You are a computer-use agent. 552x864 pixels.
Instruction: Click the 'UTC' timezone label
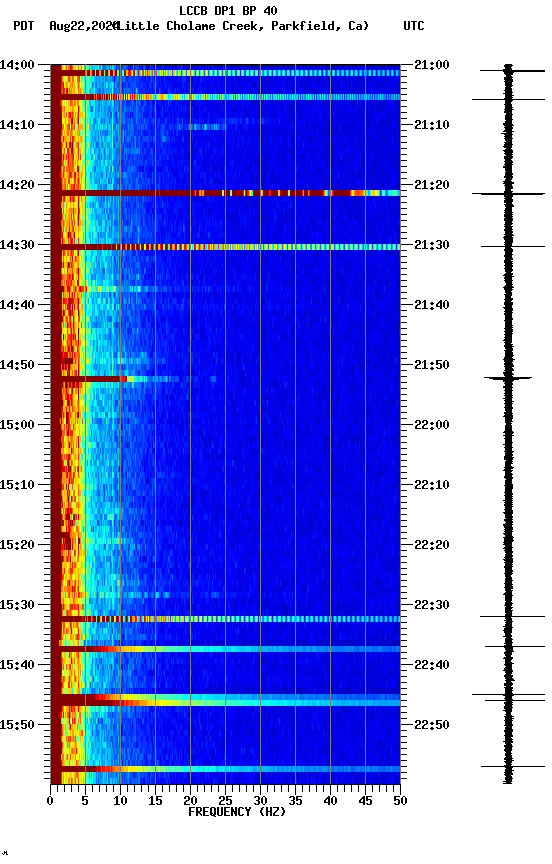pos(414,26)
